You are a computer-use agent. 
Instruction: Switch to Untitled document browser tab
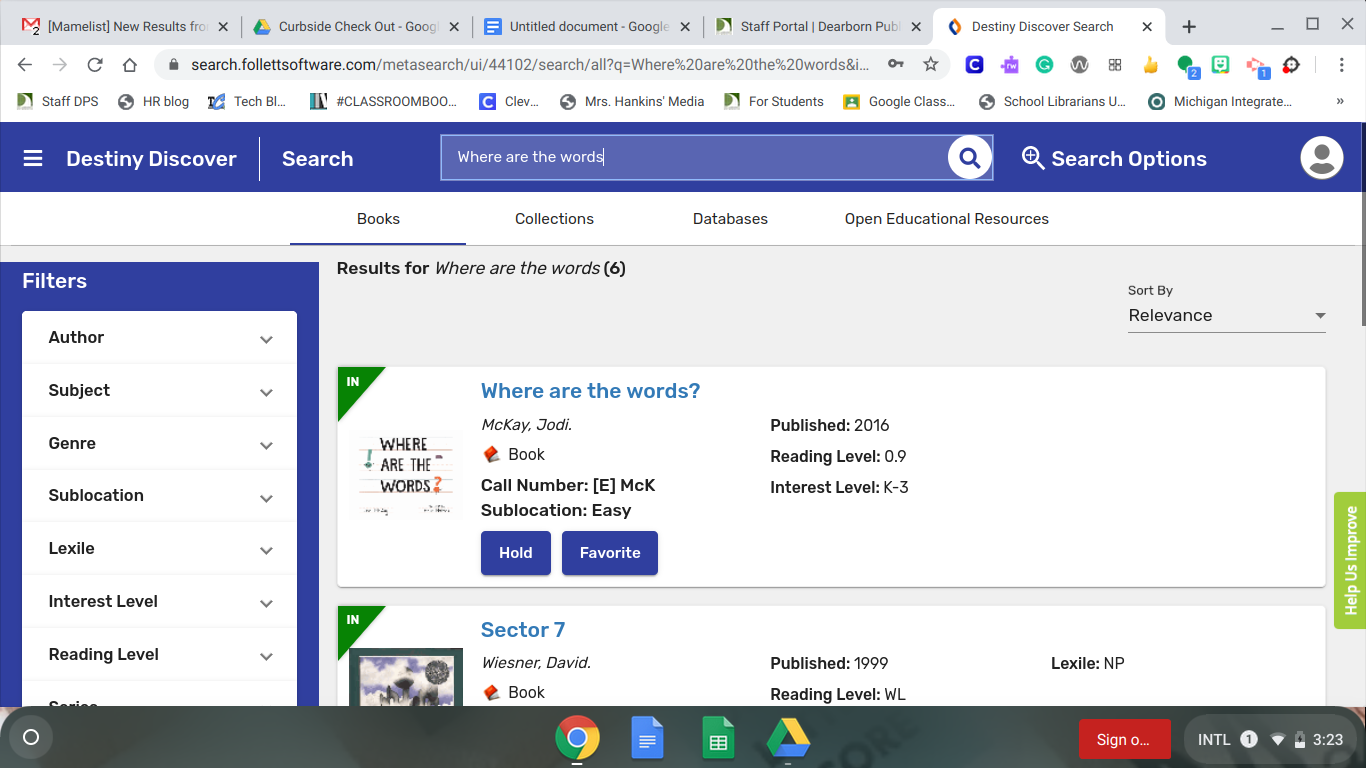pyautogui.click(x=587, y=27)
